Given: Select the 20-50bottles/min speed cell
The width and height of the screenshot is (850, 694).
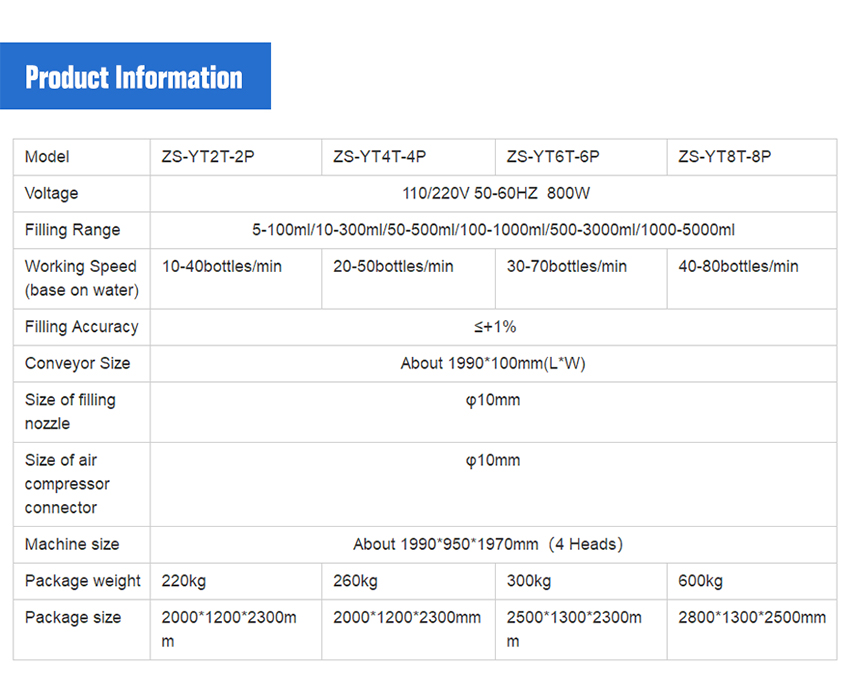Looking at the screenshot, I should click(x=393, y=266).
